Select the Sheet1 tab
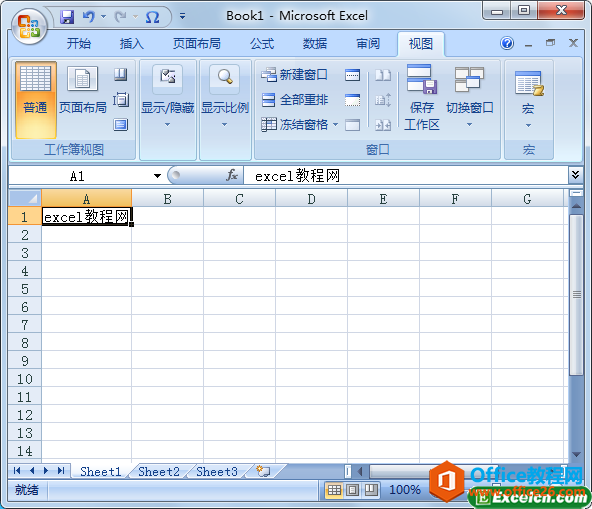This screenshot has width=592, height=509. pos(100,472)
